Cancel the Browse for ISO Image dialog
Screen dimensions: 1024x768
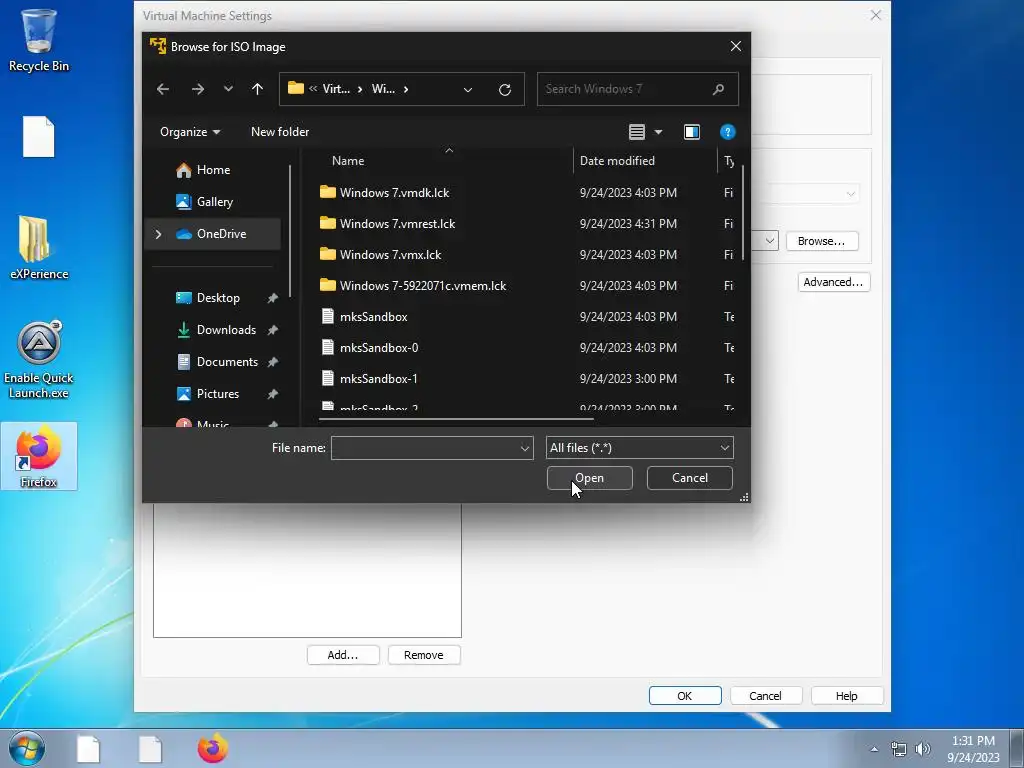[690, 478]
